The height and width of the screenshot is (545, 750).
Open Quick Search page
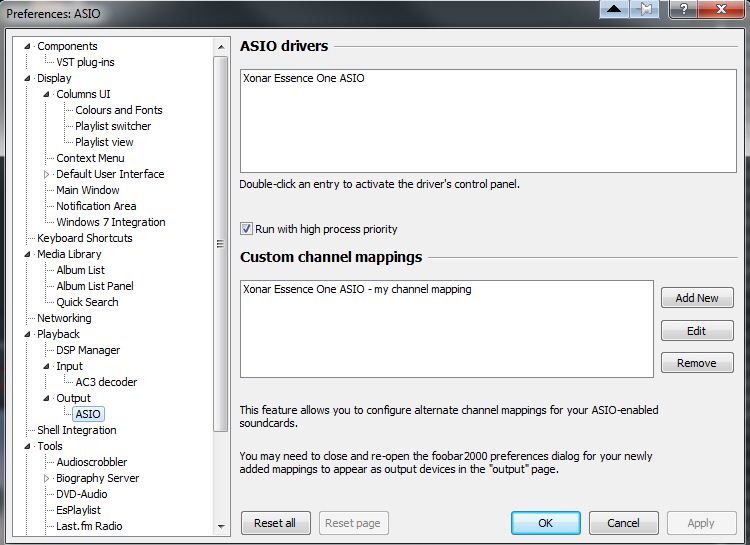[87, 302]
